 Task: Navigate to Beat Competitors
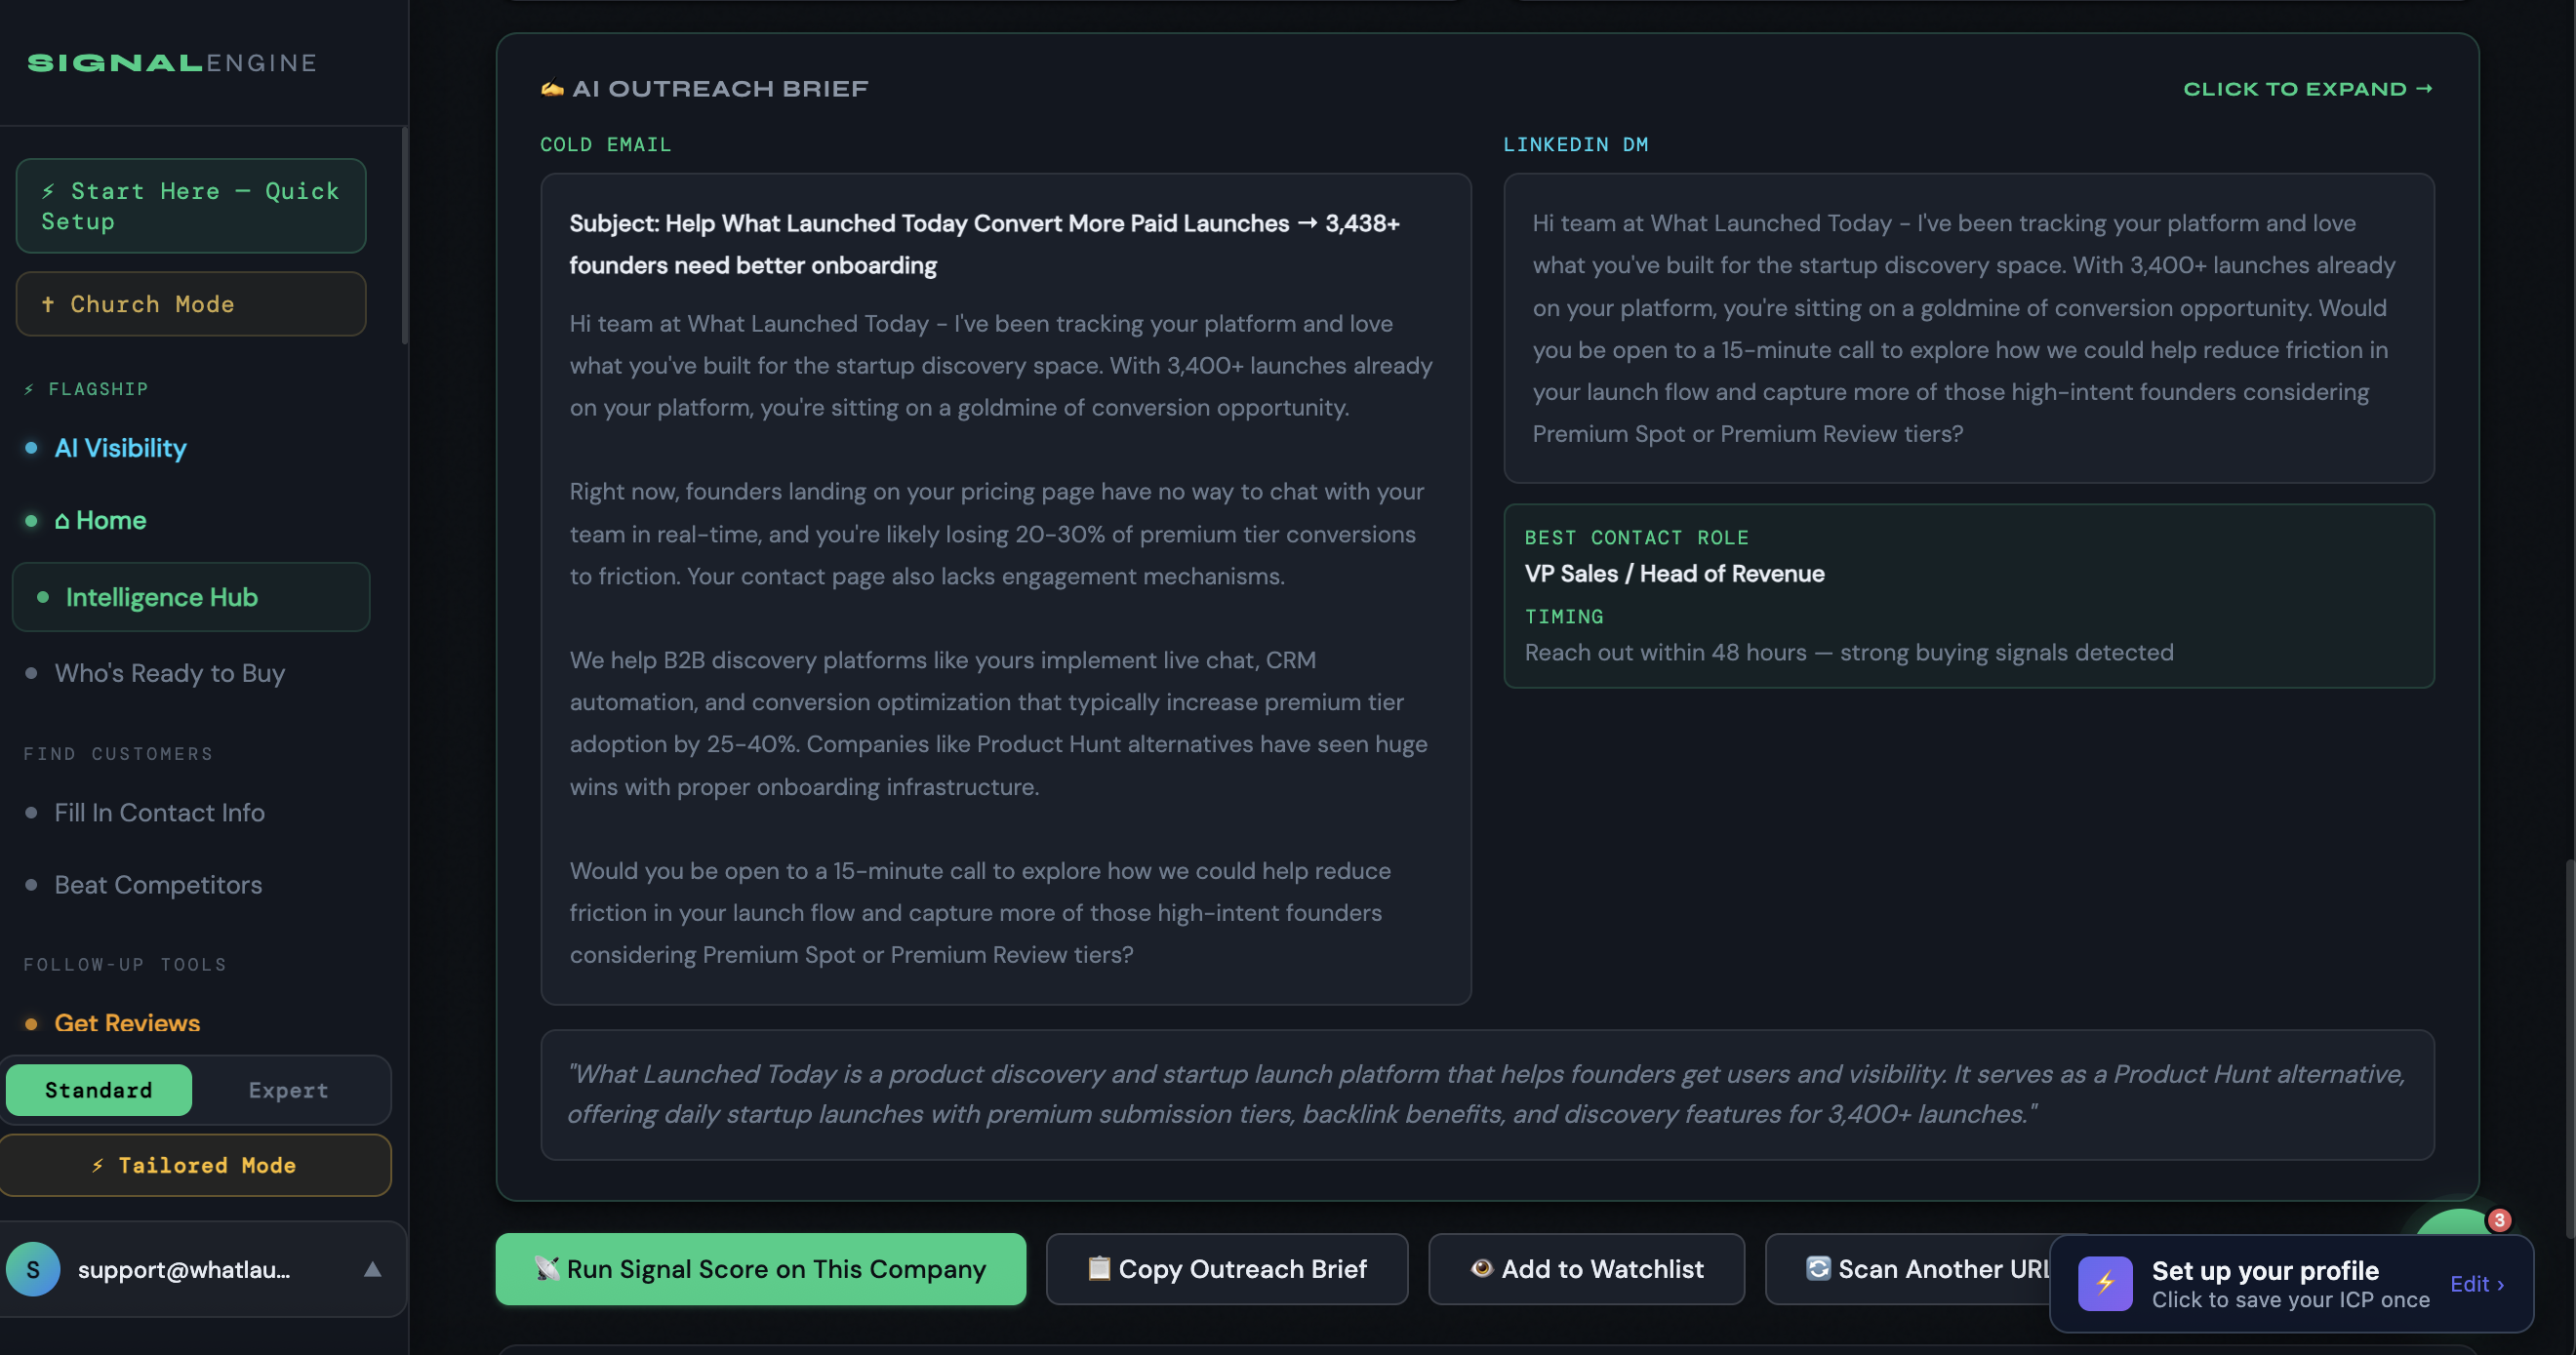pos(158,884)
